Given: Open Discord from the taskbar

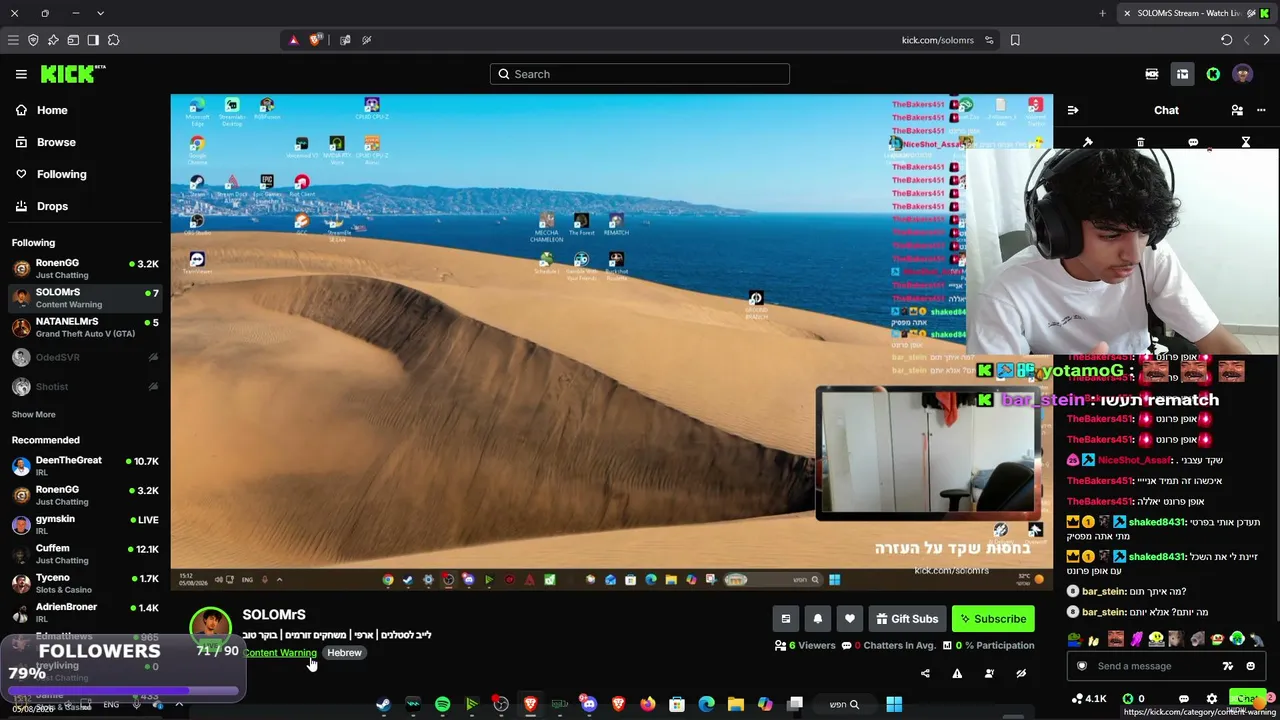Looking at the screenshot, I should pos(589,704).
